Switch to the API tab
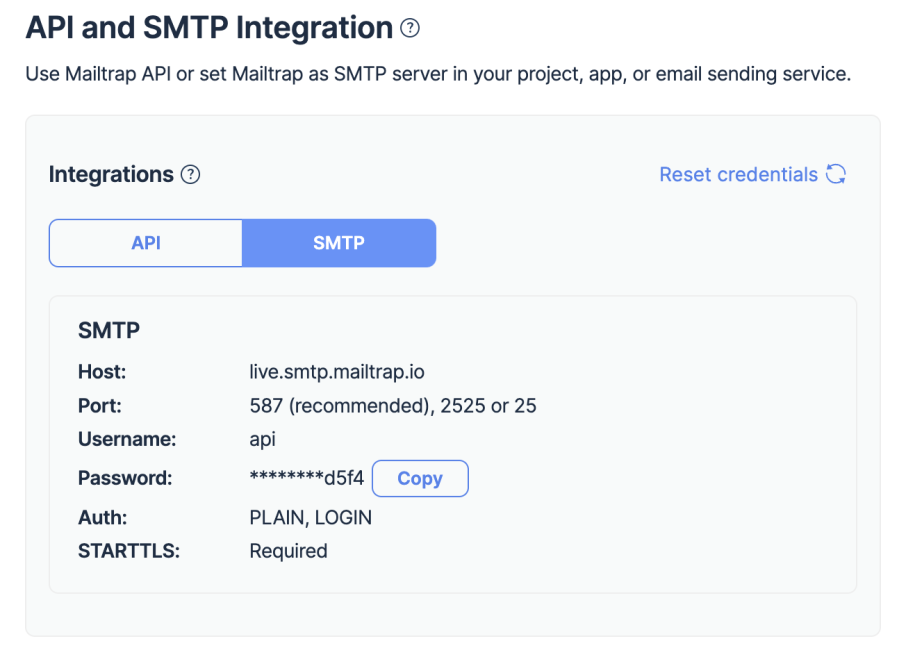This screenshot has height=657, width=906. pyautogui.click(x=146, y=243)
